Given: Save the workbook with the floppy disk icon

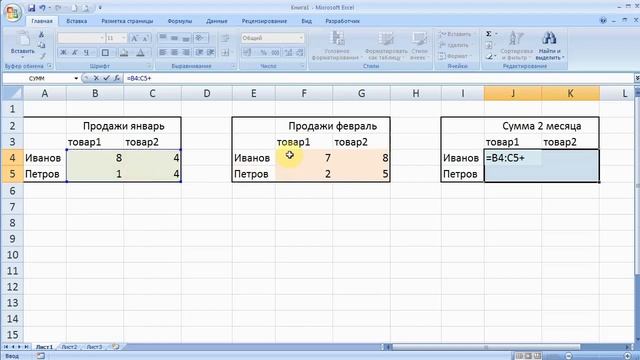Looking at the screenshot, I should pyautogui.click(x=32, y=8).
